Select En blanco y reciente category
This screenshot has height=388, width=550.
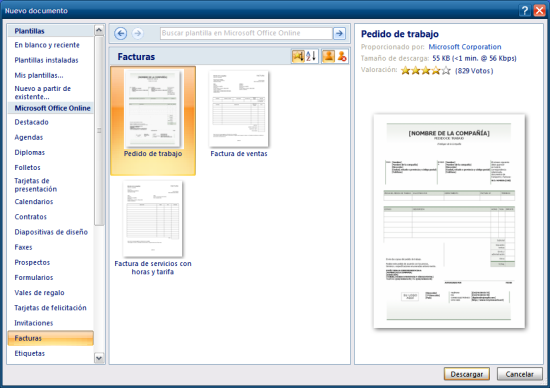[x=47, y=45]
